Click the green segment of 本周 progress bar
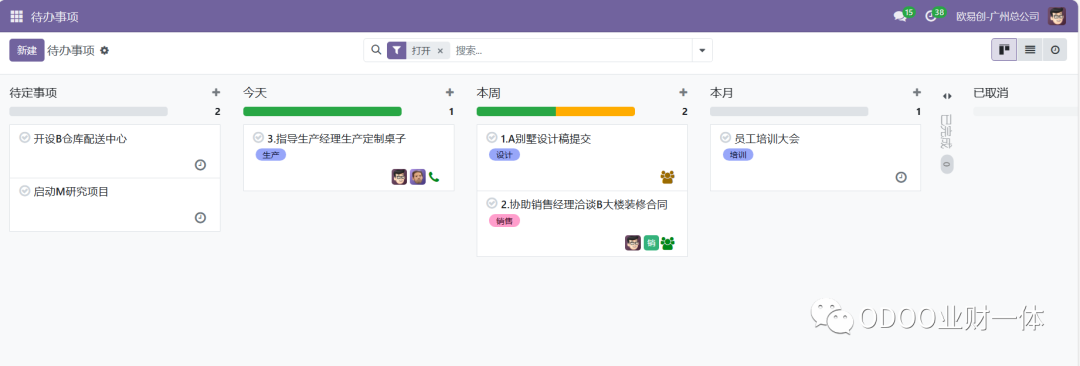Viewport: 1080px width, 366px height. 516,112
